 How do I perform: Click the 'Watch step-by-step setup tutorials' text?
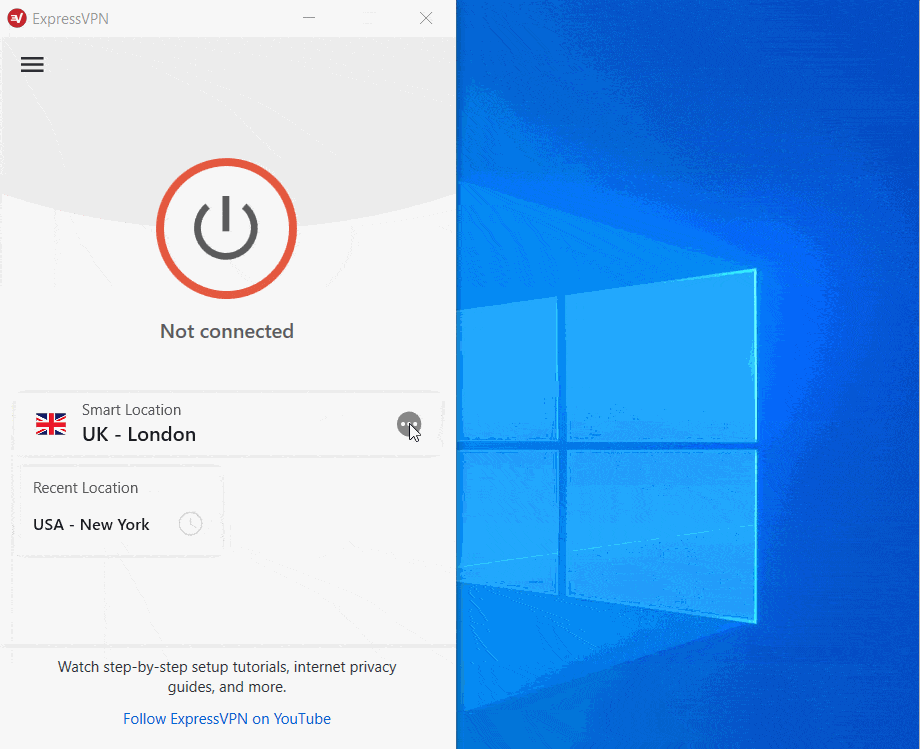227,677
